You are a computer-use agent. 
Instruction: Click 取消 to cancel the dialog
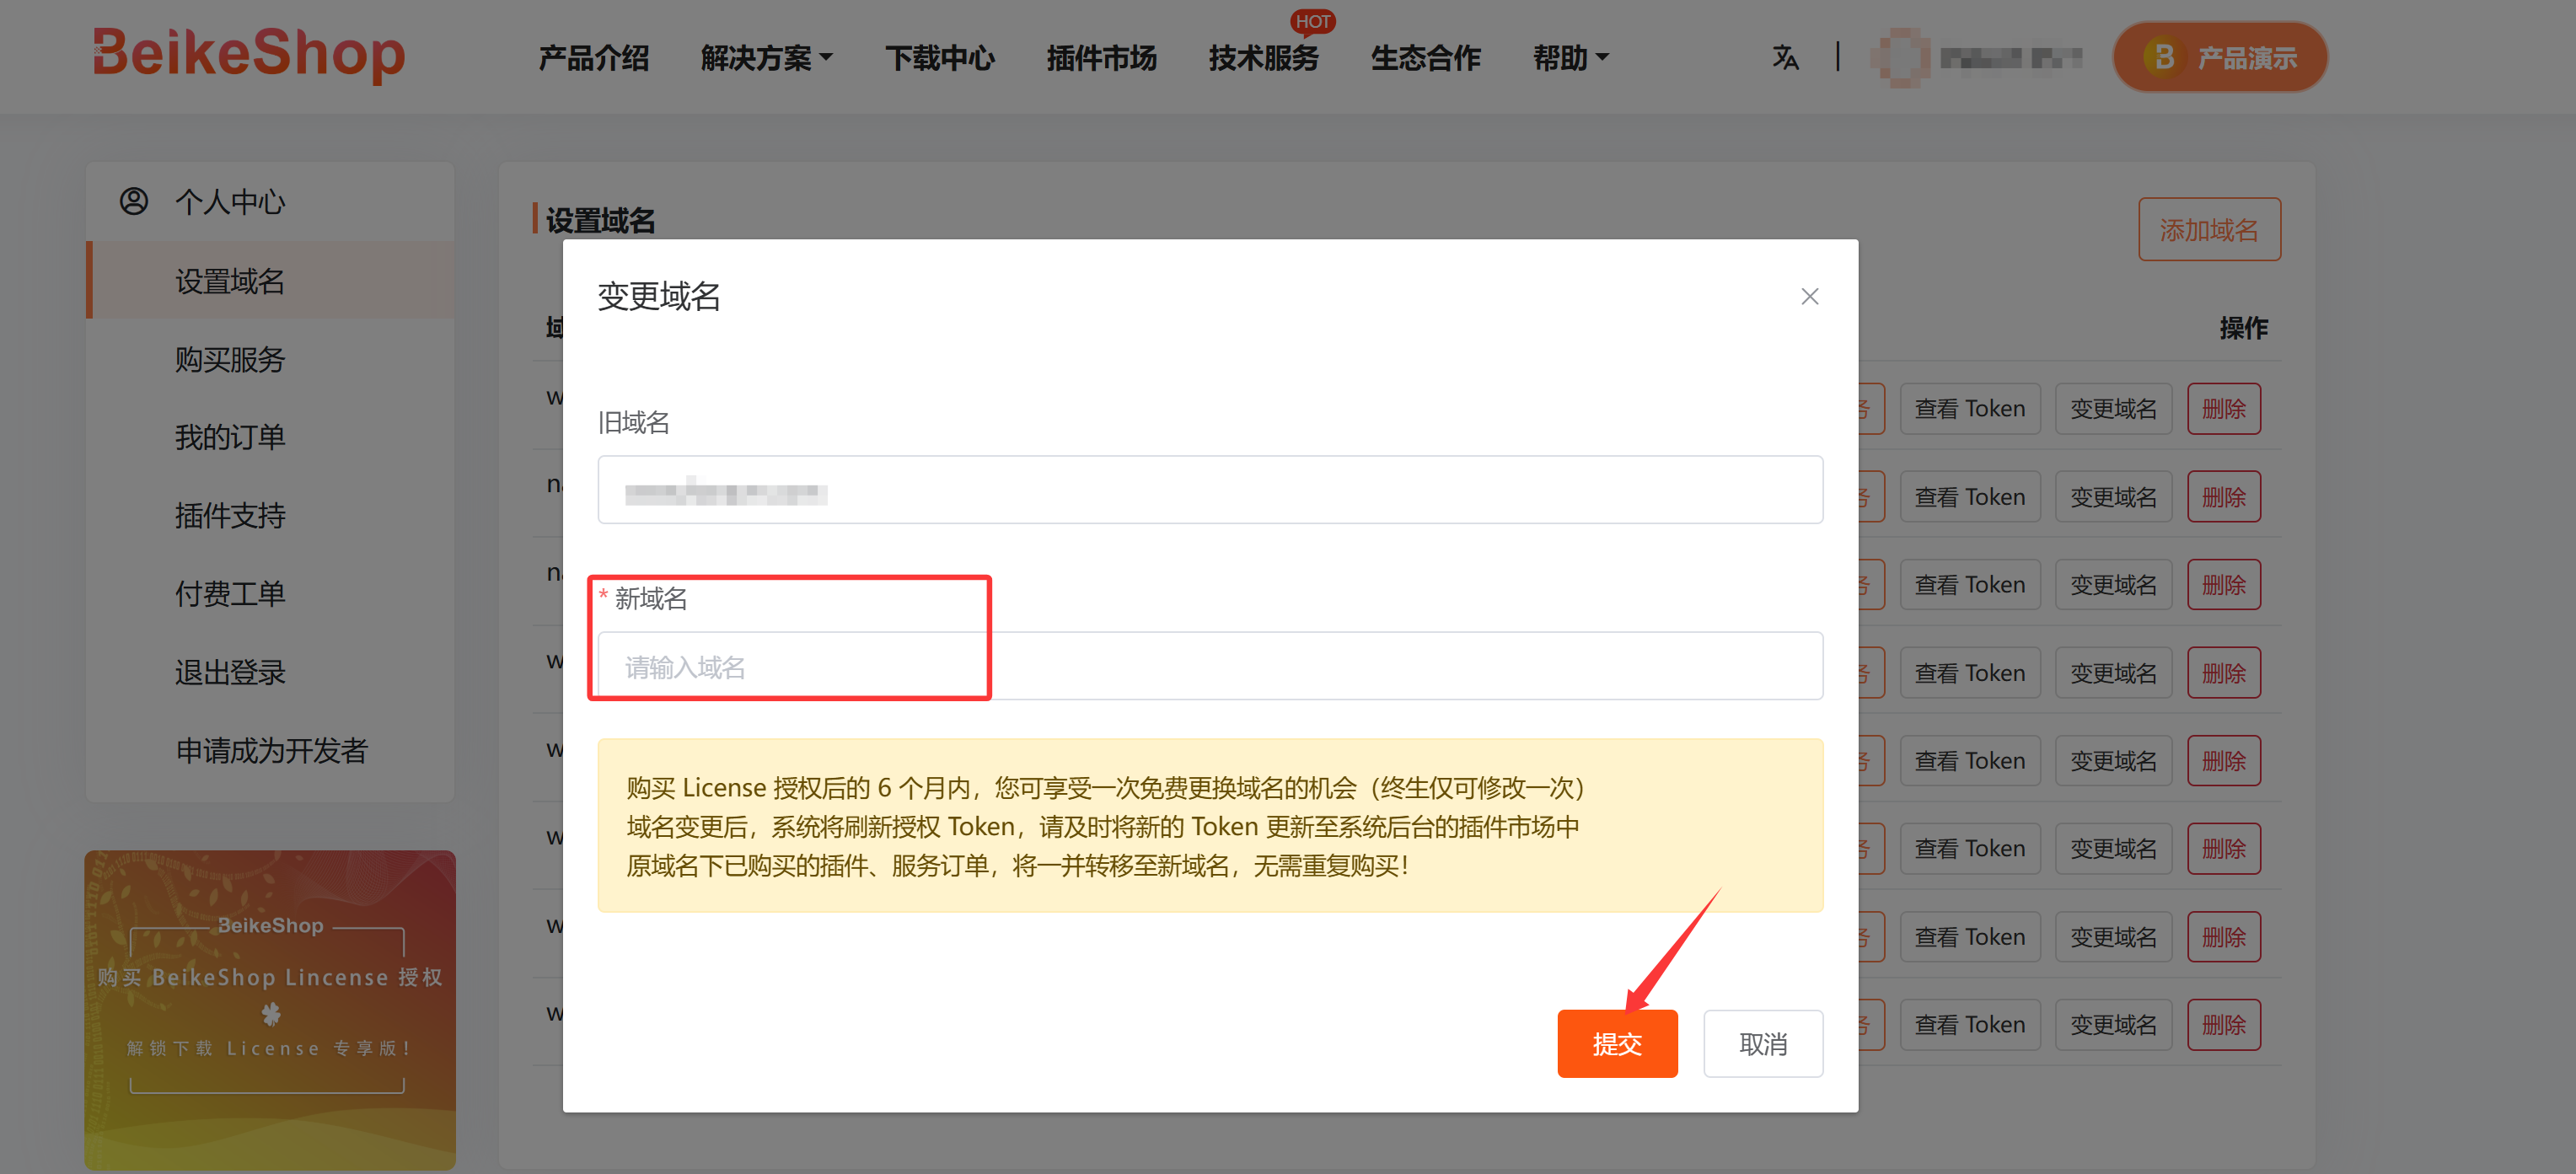pyautogui.click(x=1763, y=1043)
